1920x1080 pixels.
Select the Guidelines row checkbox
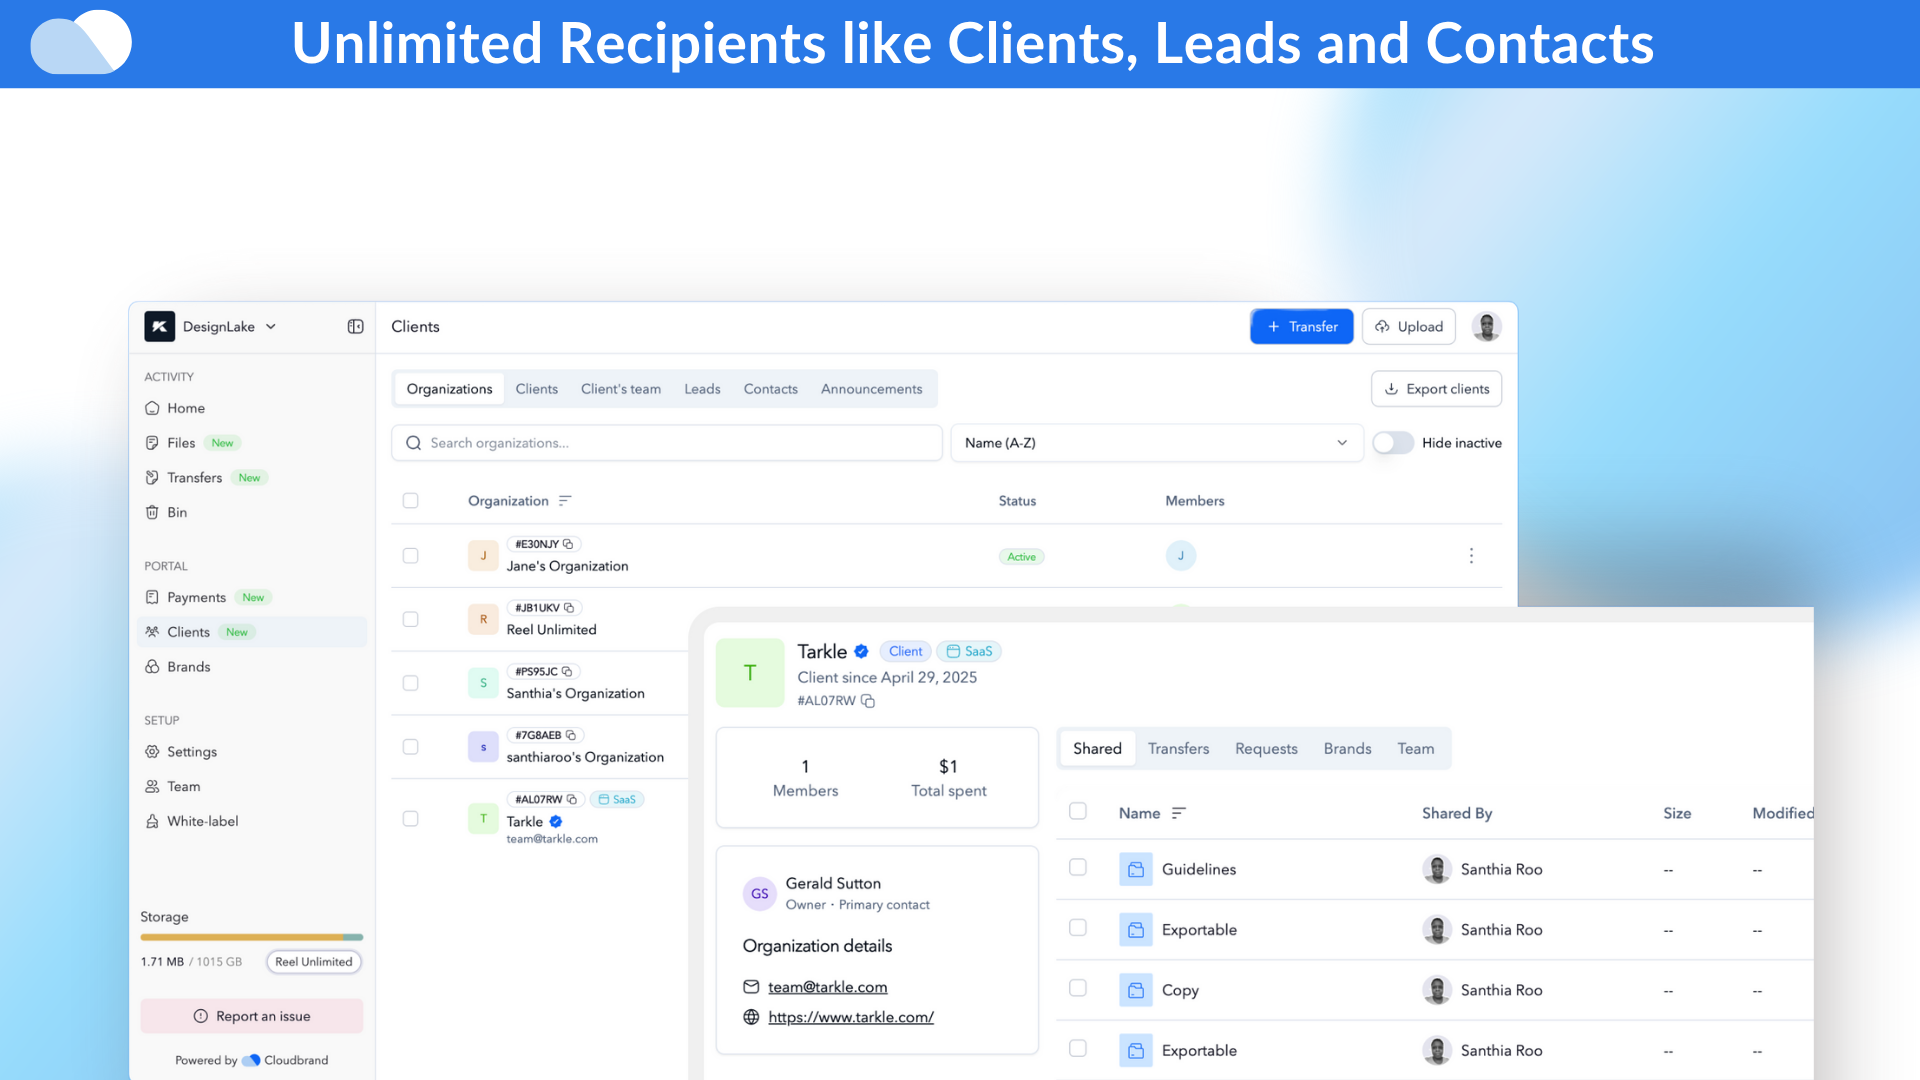(1077, 868)
